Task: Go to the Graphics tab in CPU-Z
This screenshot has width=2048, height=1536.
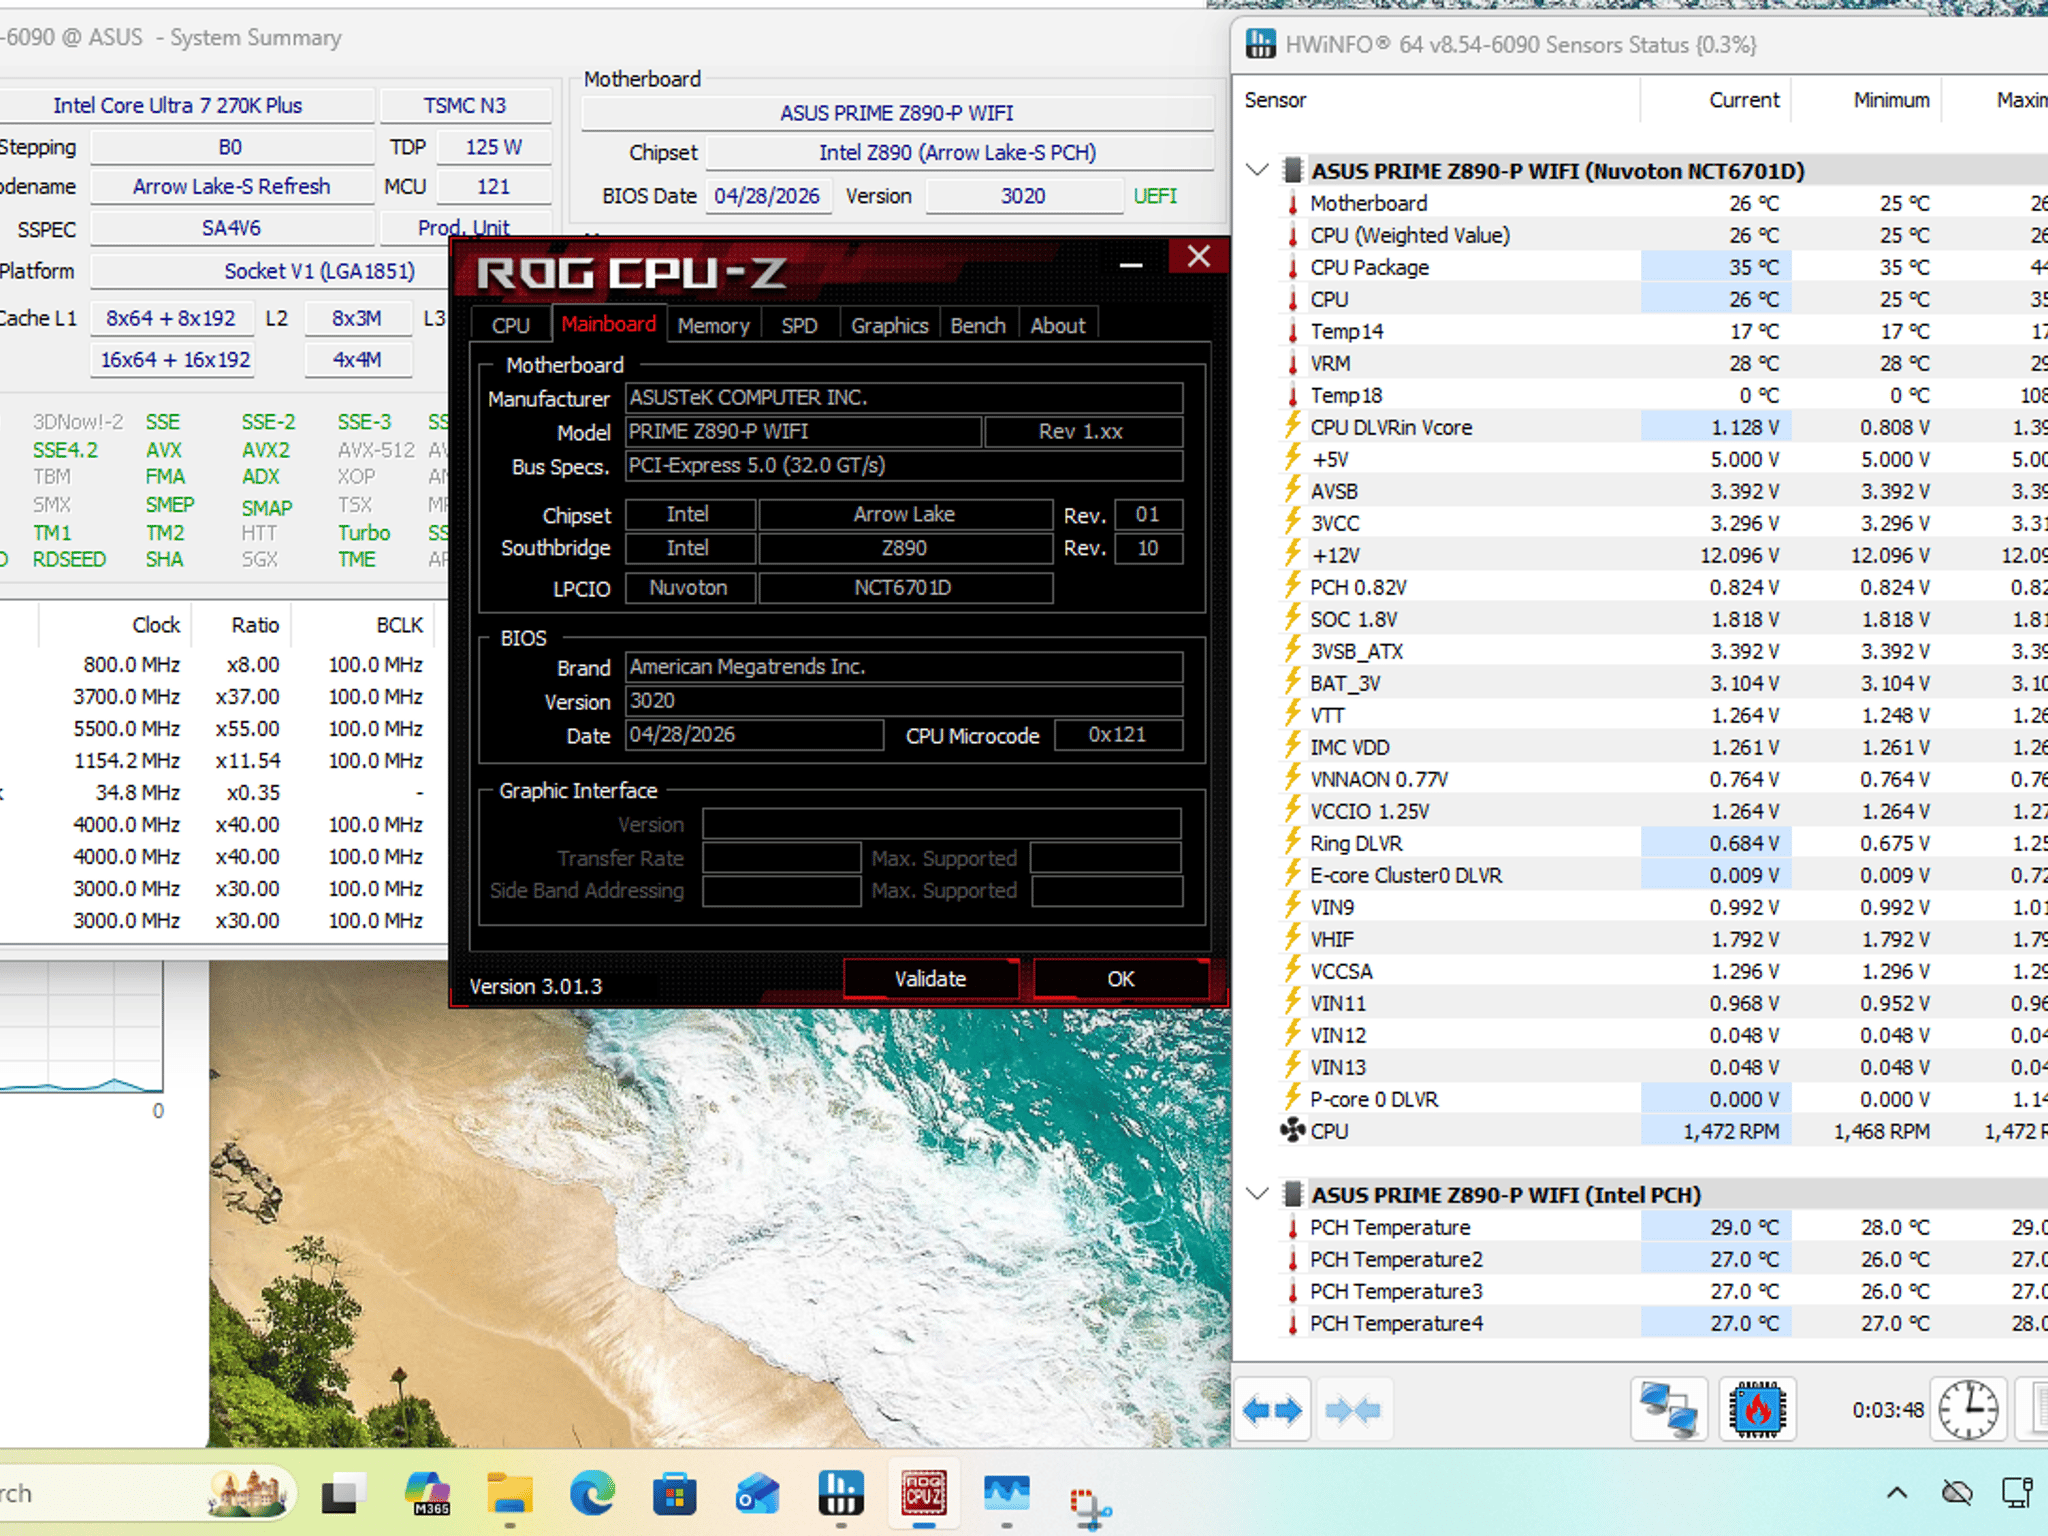Action: point(889,326)
